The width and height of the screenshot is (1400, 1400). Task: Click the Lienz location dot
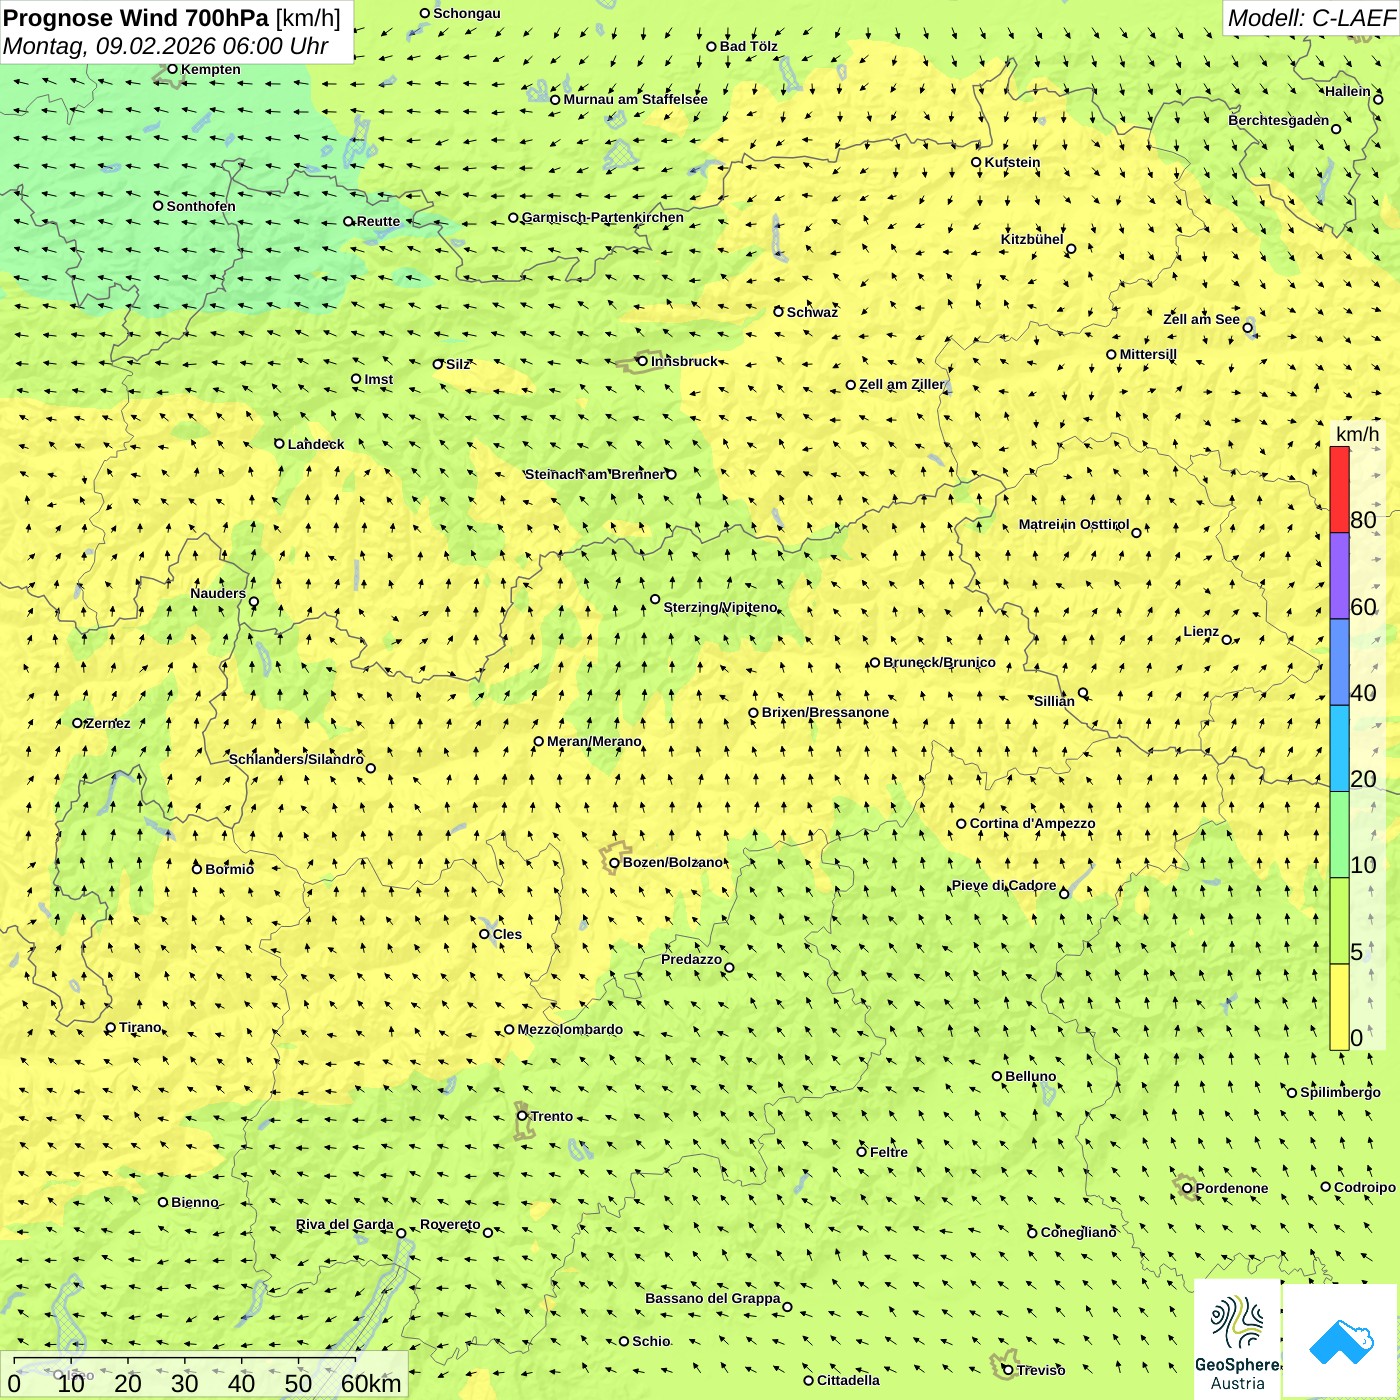point(1227,640)
